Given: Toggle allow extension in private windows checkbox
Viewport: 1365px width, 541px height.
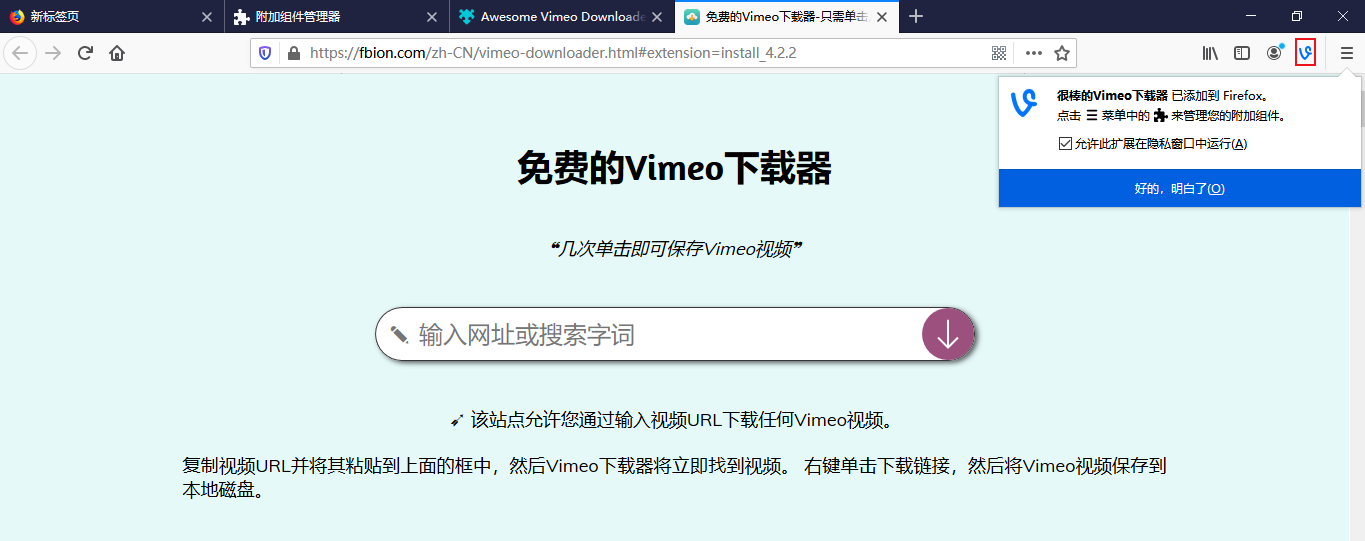Looking at the screenshot, I should pyautogui.click(x=1065, y=144).
